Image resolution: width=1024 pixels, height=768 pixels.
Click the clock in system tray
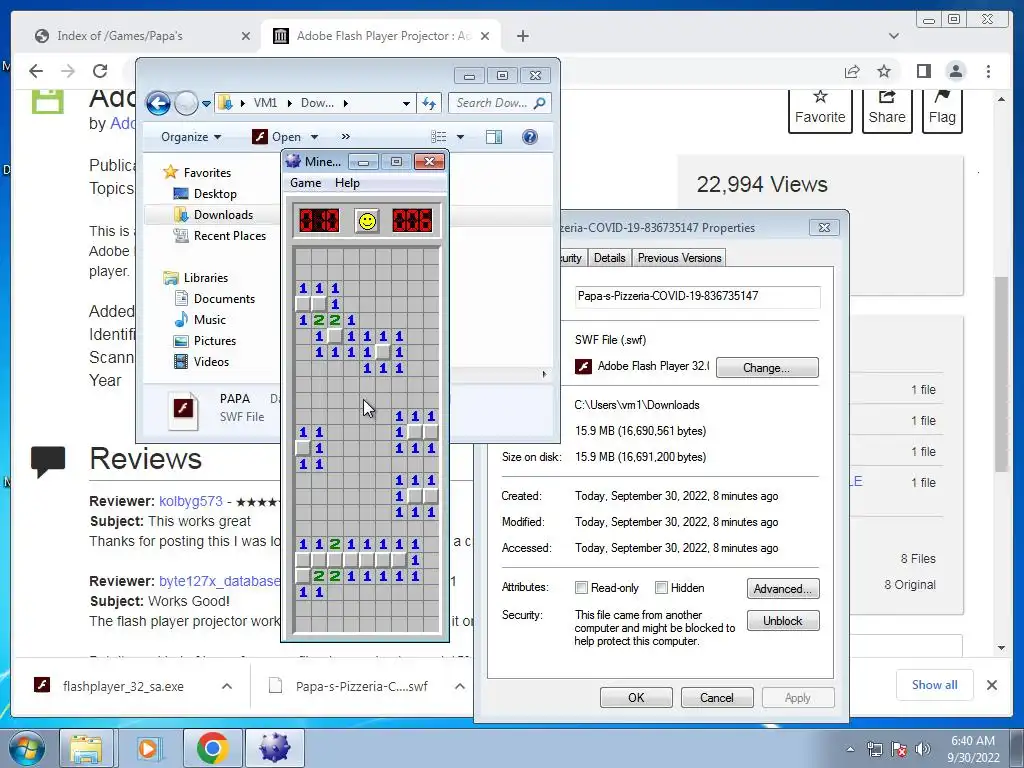[x=973, y=749]
